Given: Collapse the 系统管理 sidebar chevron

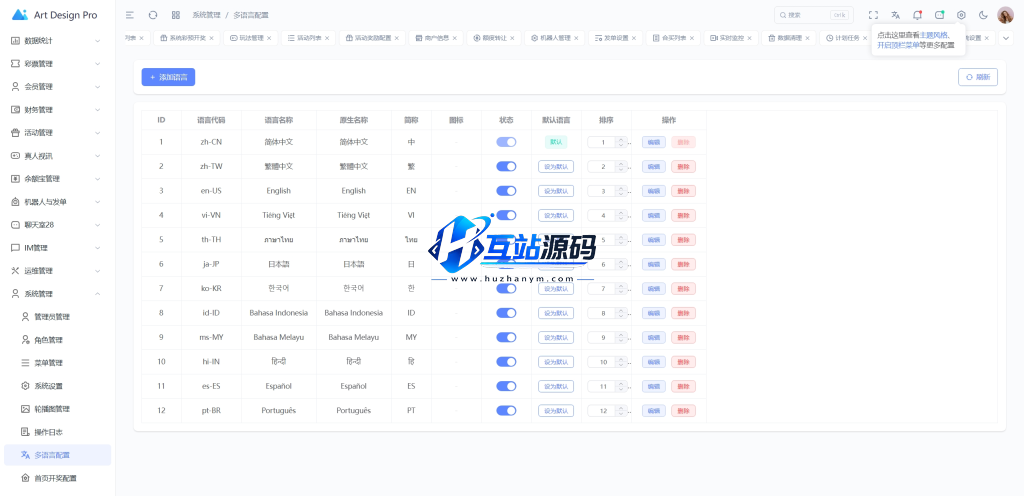Looking at the screenshot, I should [x=97, y=294].
